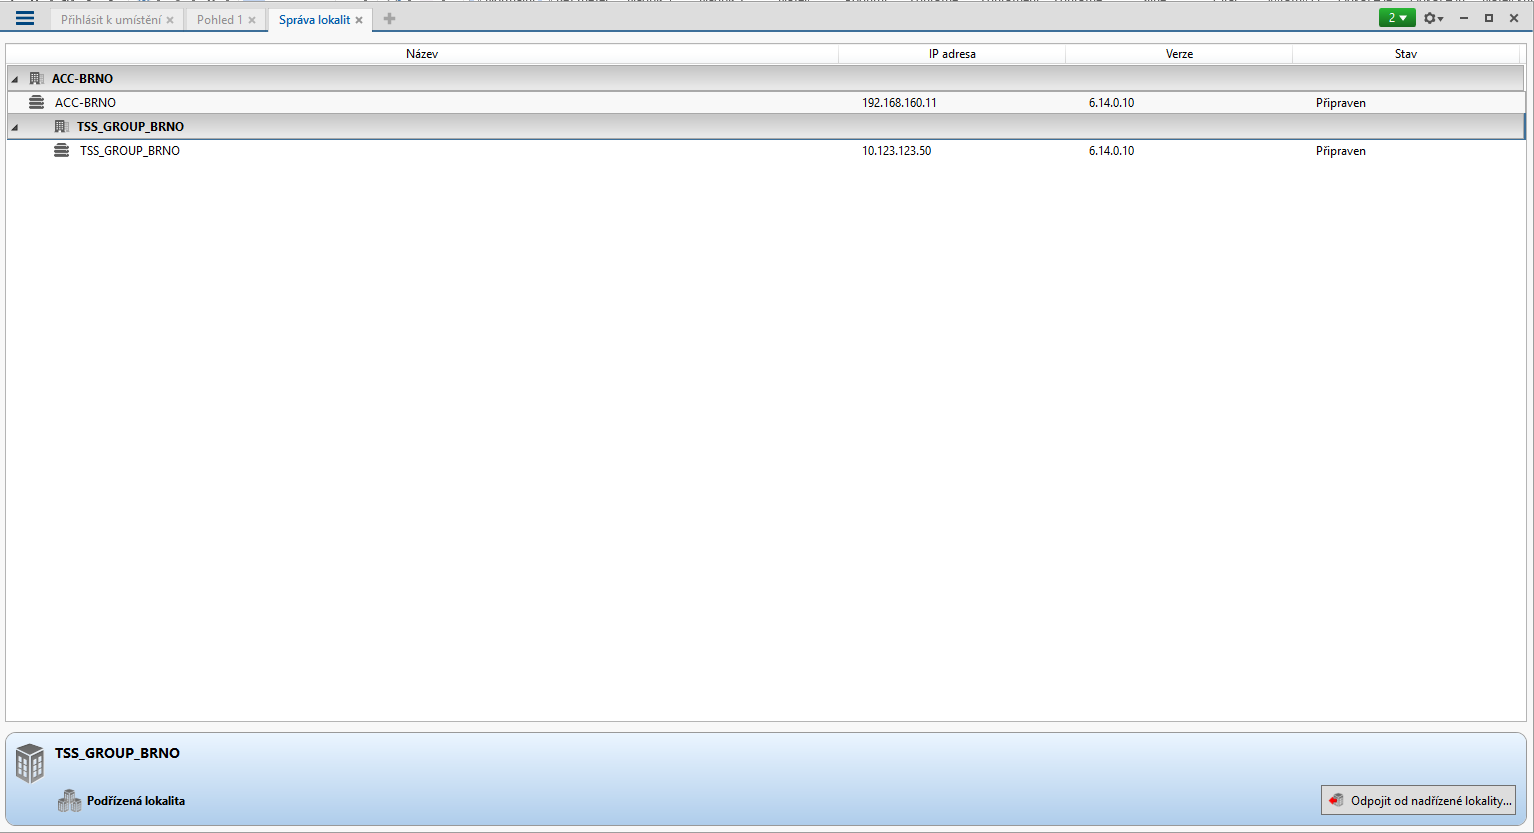1534x833 pixels.
Task: Close the Pohled 1 tab
Action: [252, 20]
